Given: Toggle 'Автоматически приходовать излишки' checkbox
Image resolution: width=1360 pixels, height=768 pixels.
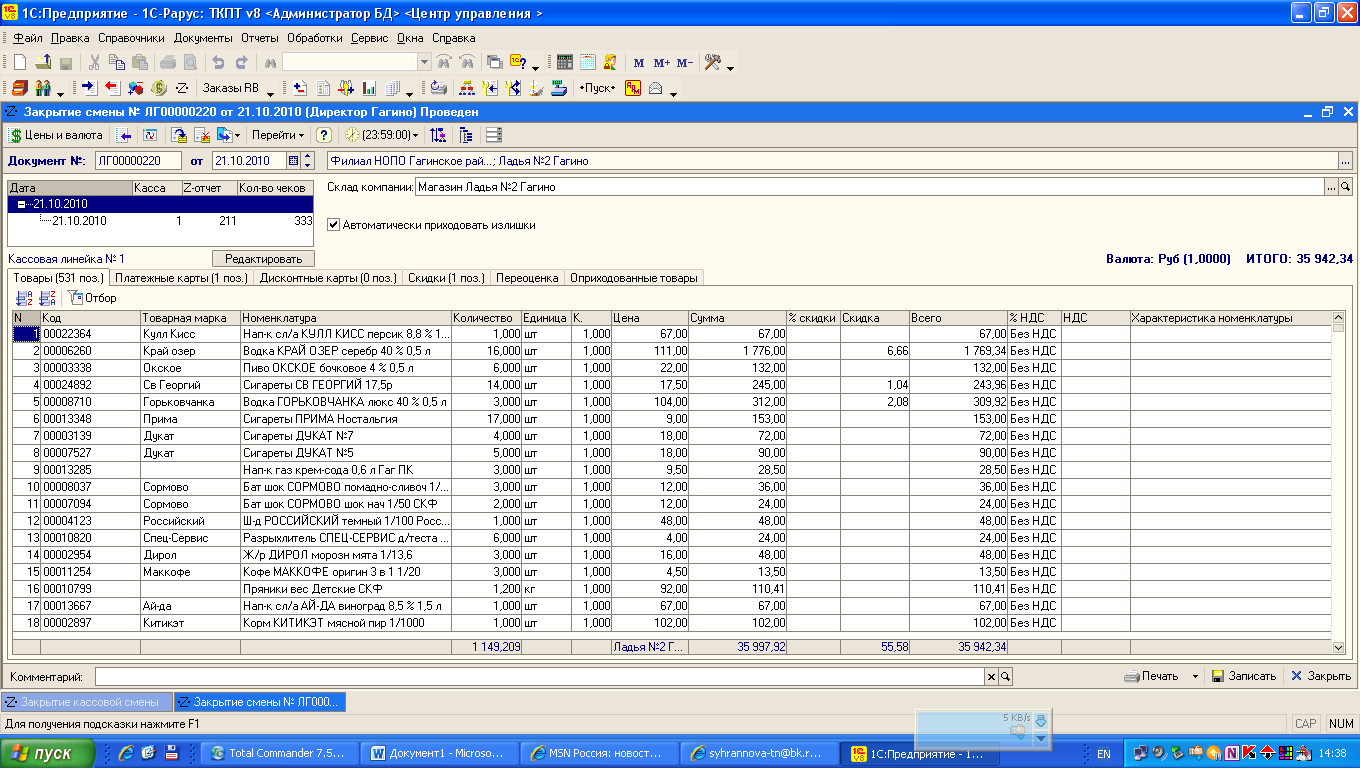Looking at the screenshot, I should coord(334,225).
